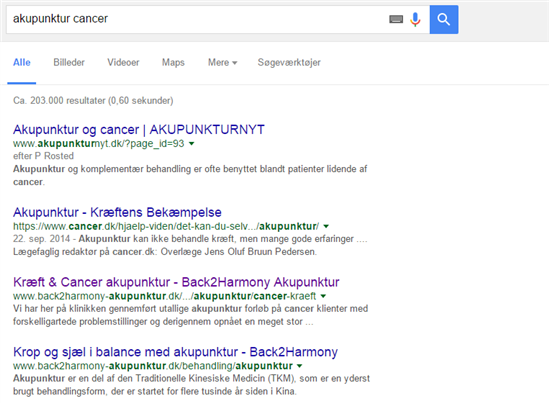Click the www.akupunkturnyt.dk green URL text
Image resolution: width=549 pixels, height=403 pixels.
[99, 144]
